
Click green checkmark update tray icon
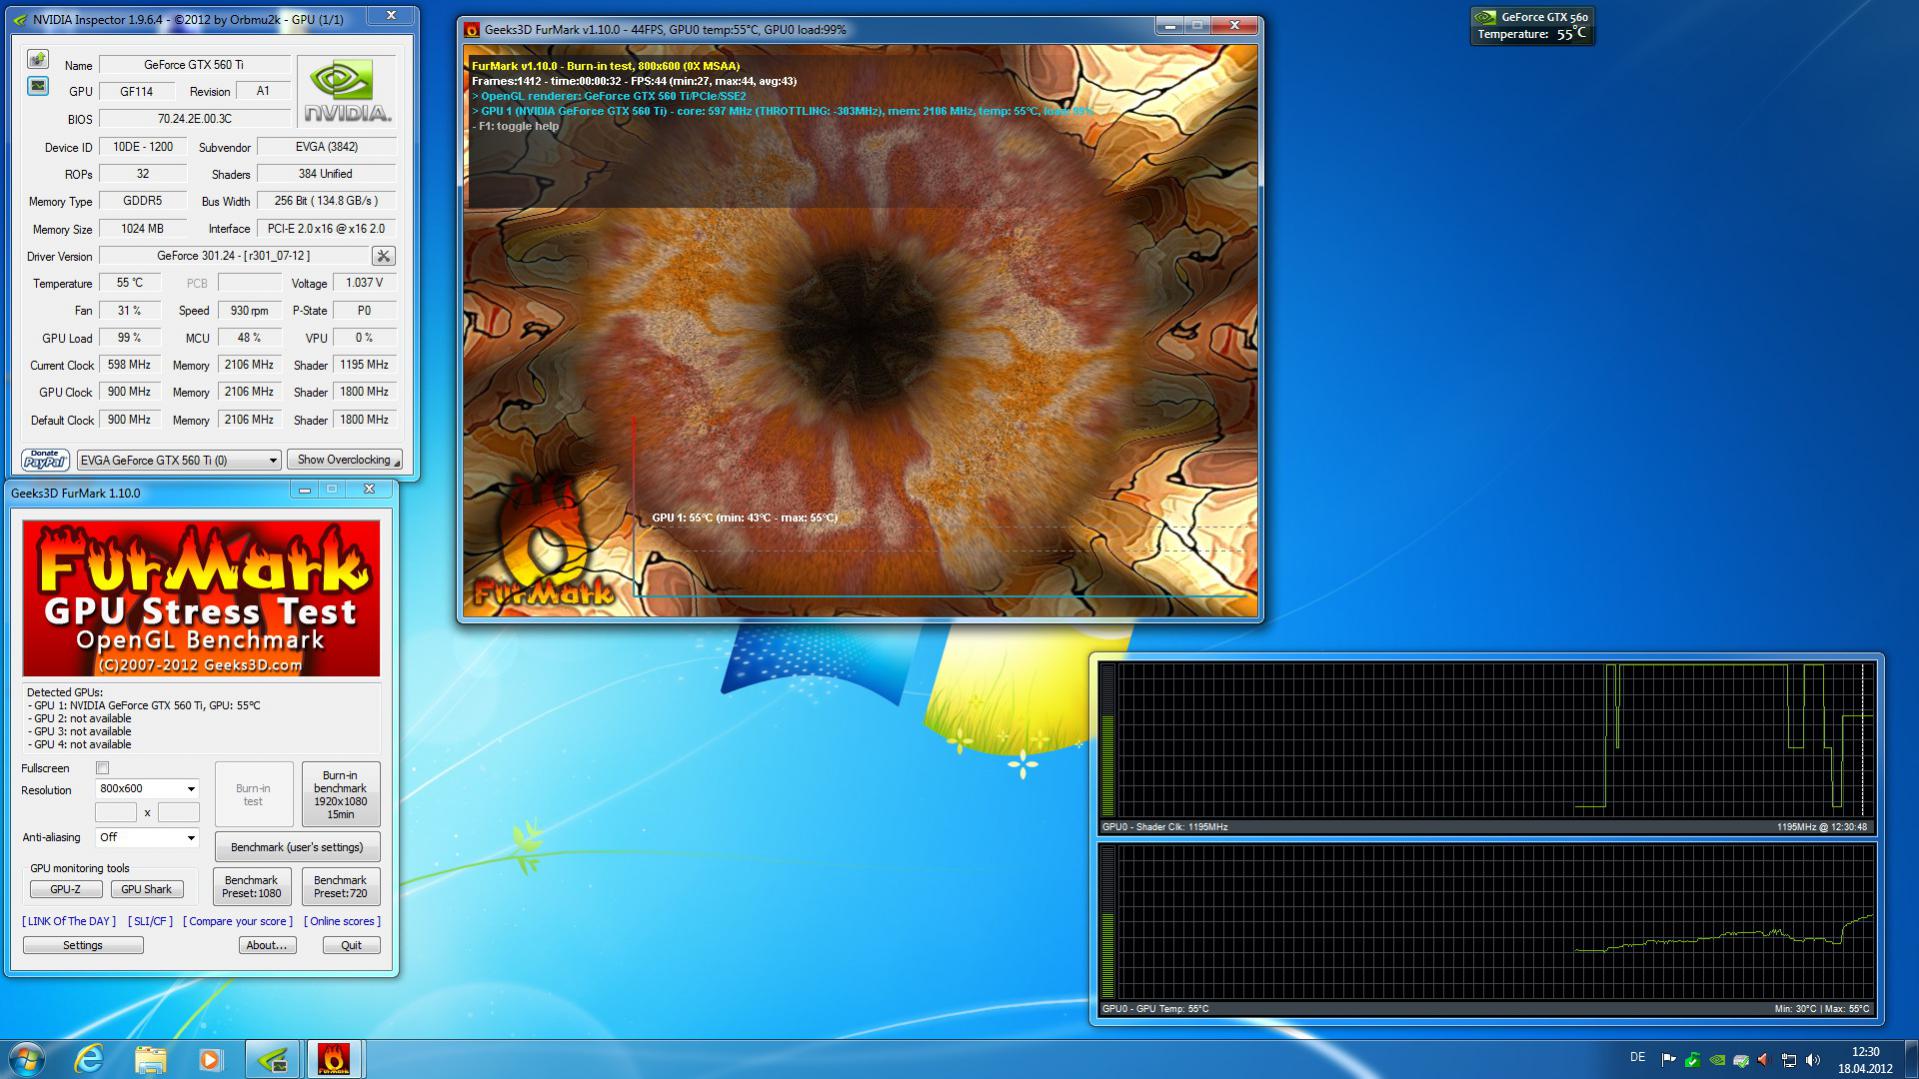click(x=1692, y=1059)
